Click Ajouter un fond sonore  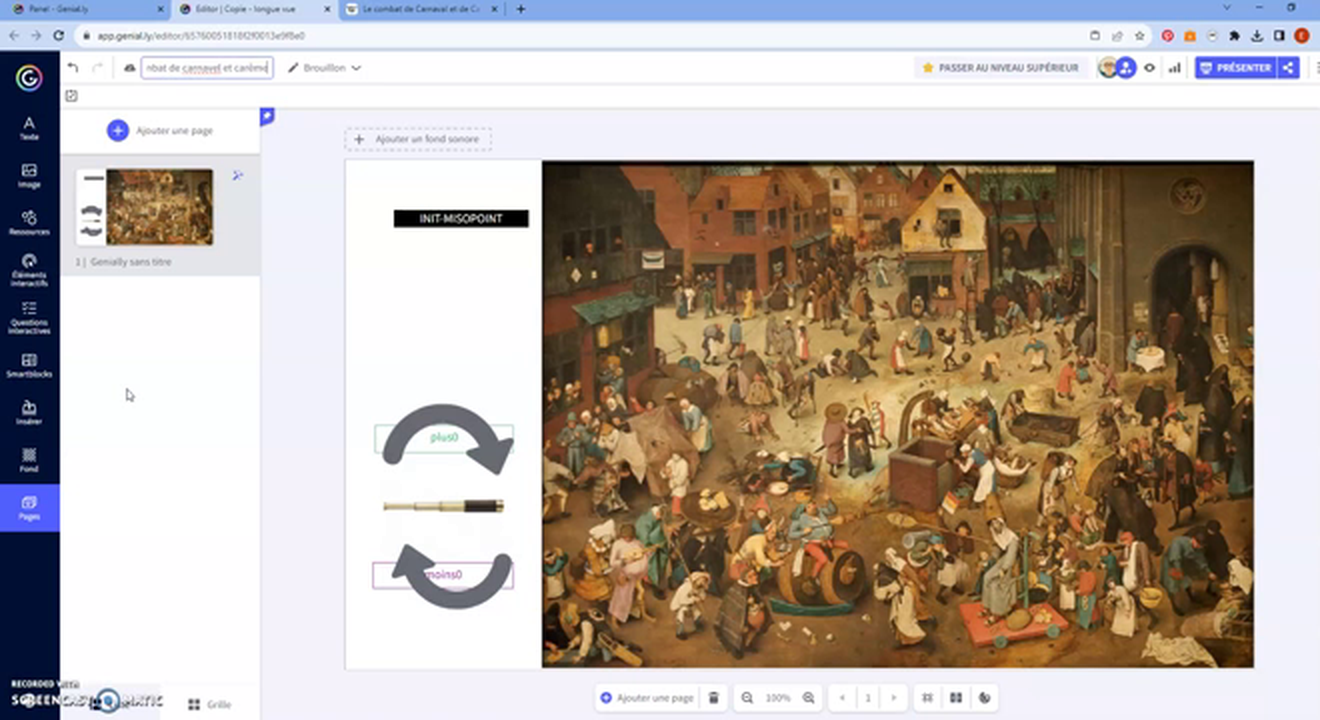coord(418,139)
